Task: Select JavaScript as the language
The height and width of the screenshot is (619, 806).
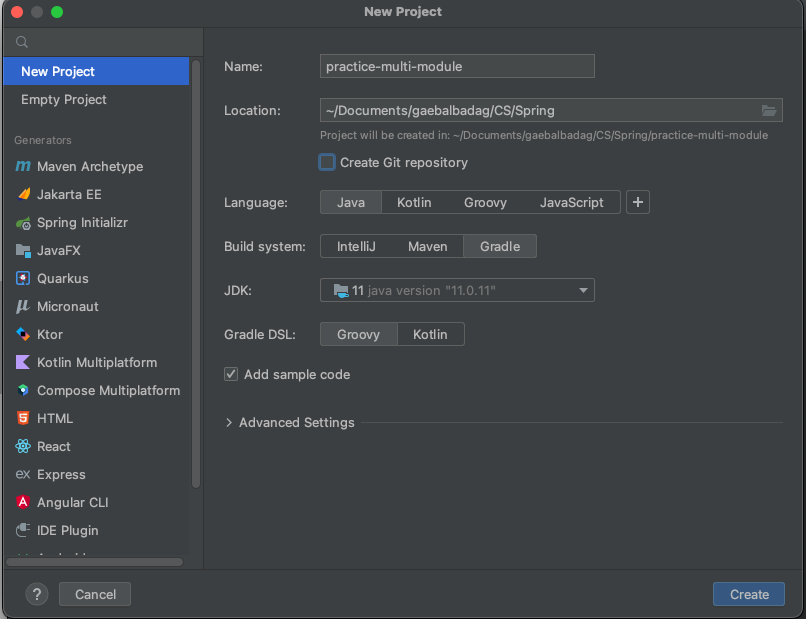Action: (x=571, y=202)
